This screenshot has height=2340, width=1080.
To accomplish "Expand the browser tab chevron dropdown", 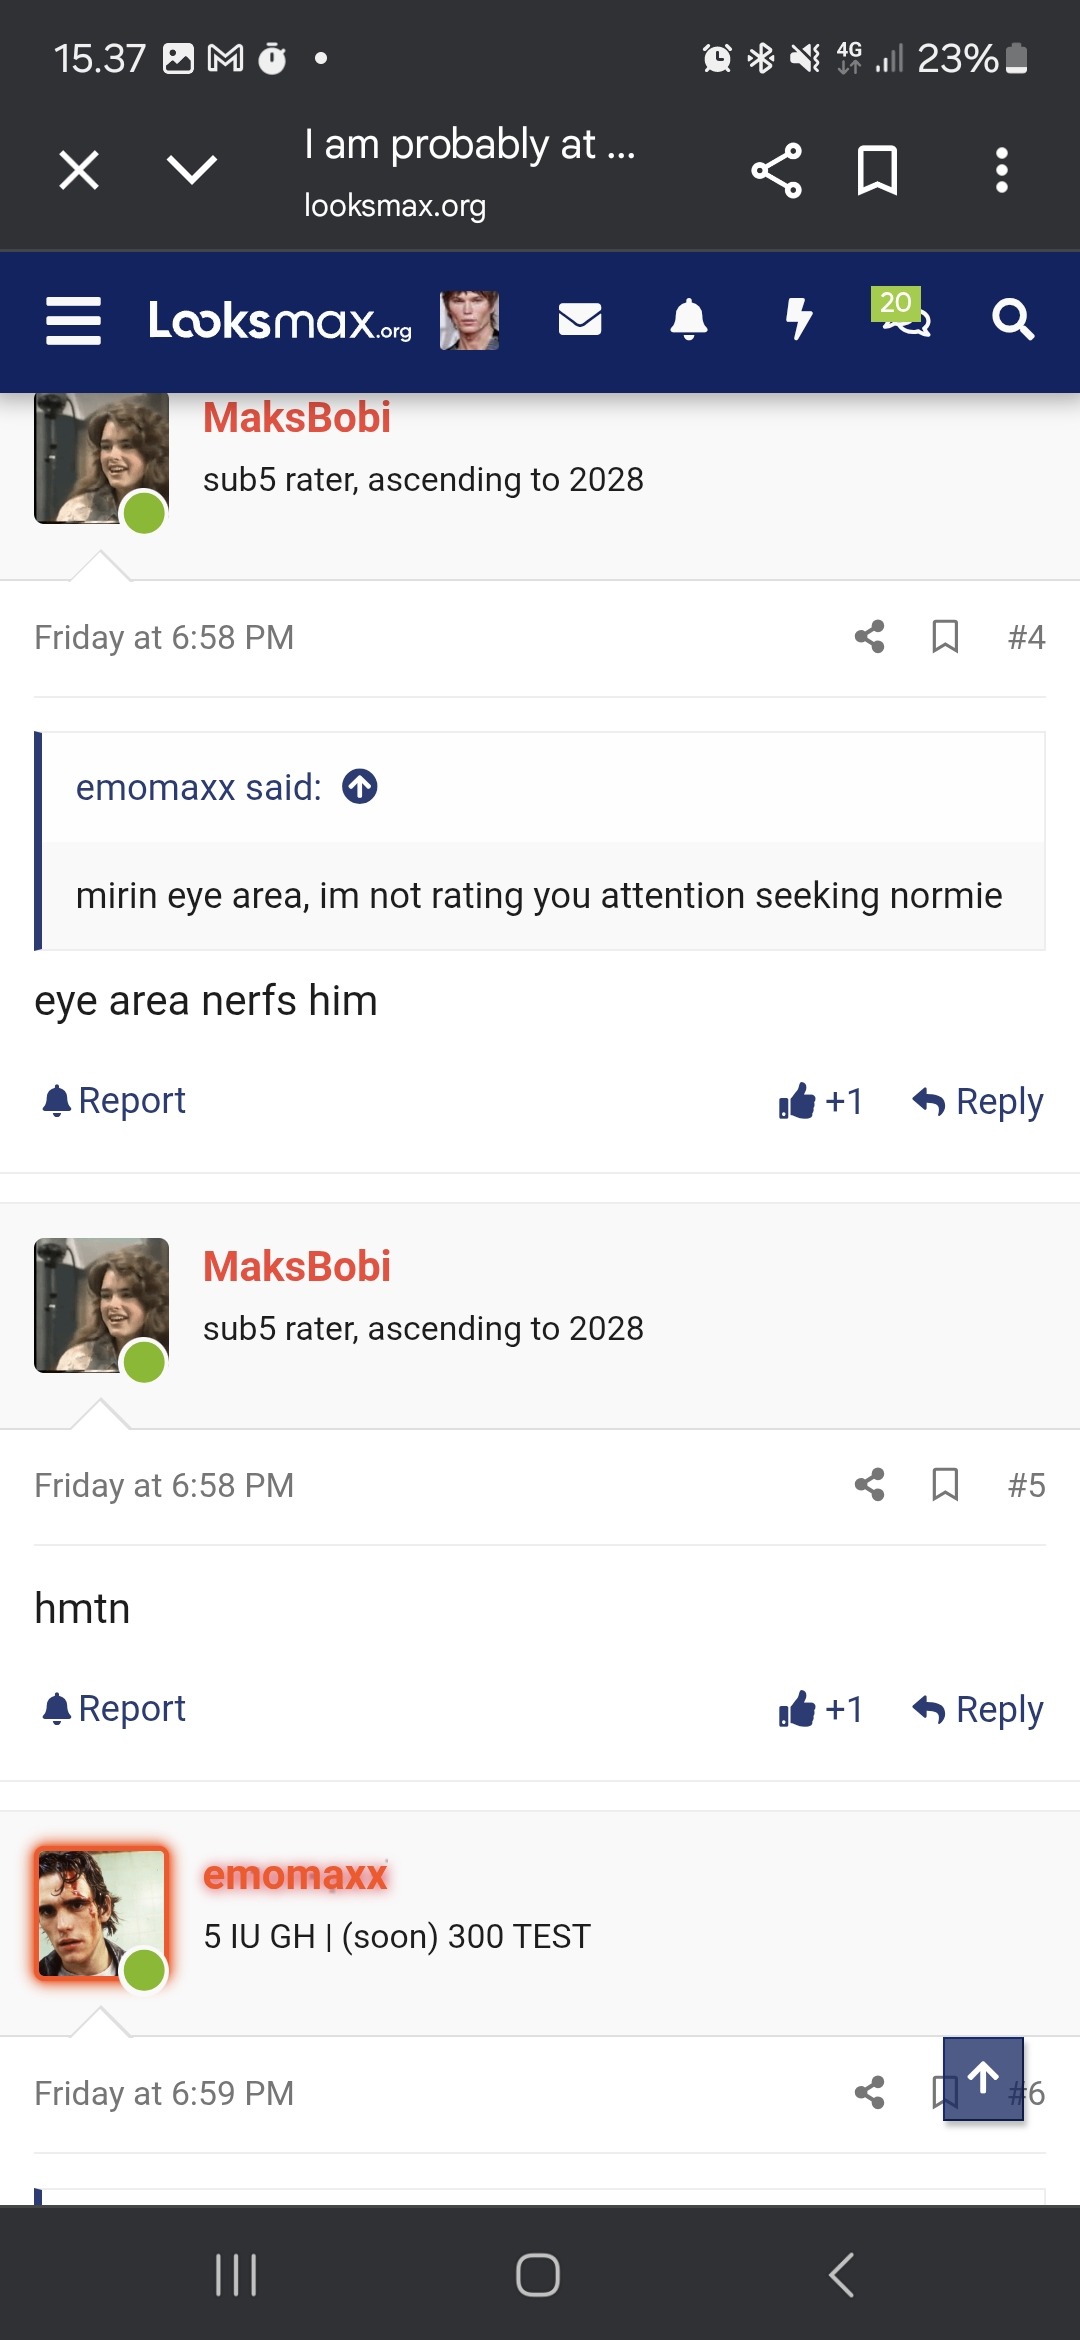I will [x=192, y=170].
